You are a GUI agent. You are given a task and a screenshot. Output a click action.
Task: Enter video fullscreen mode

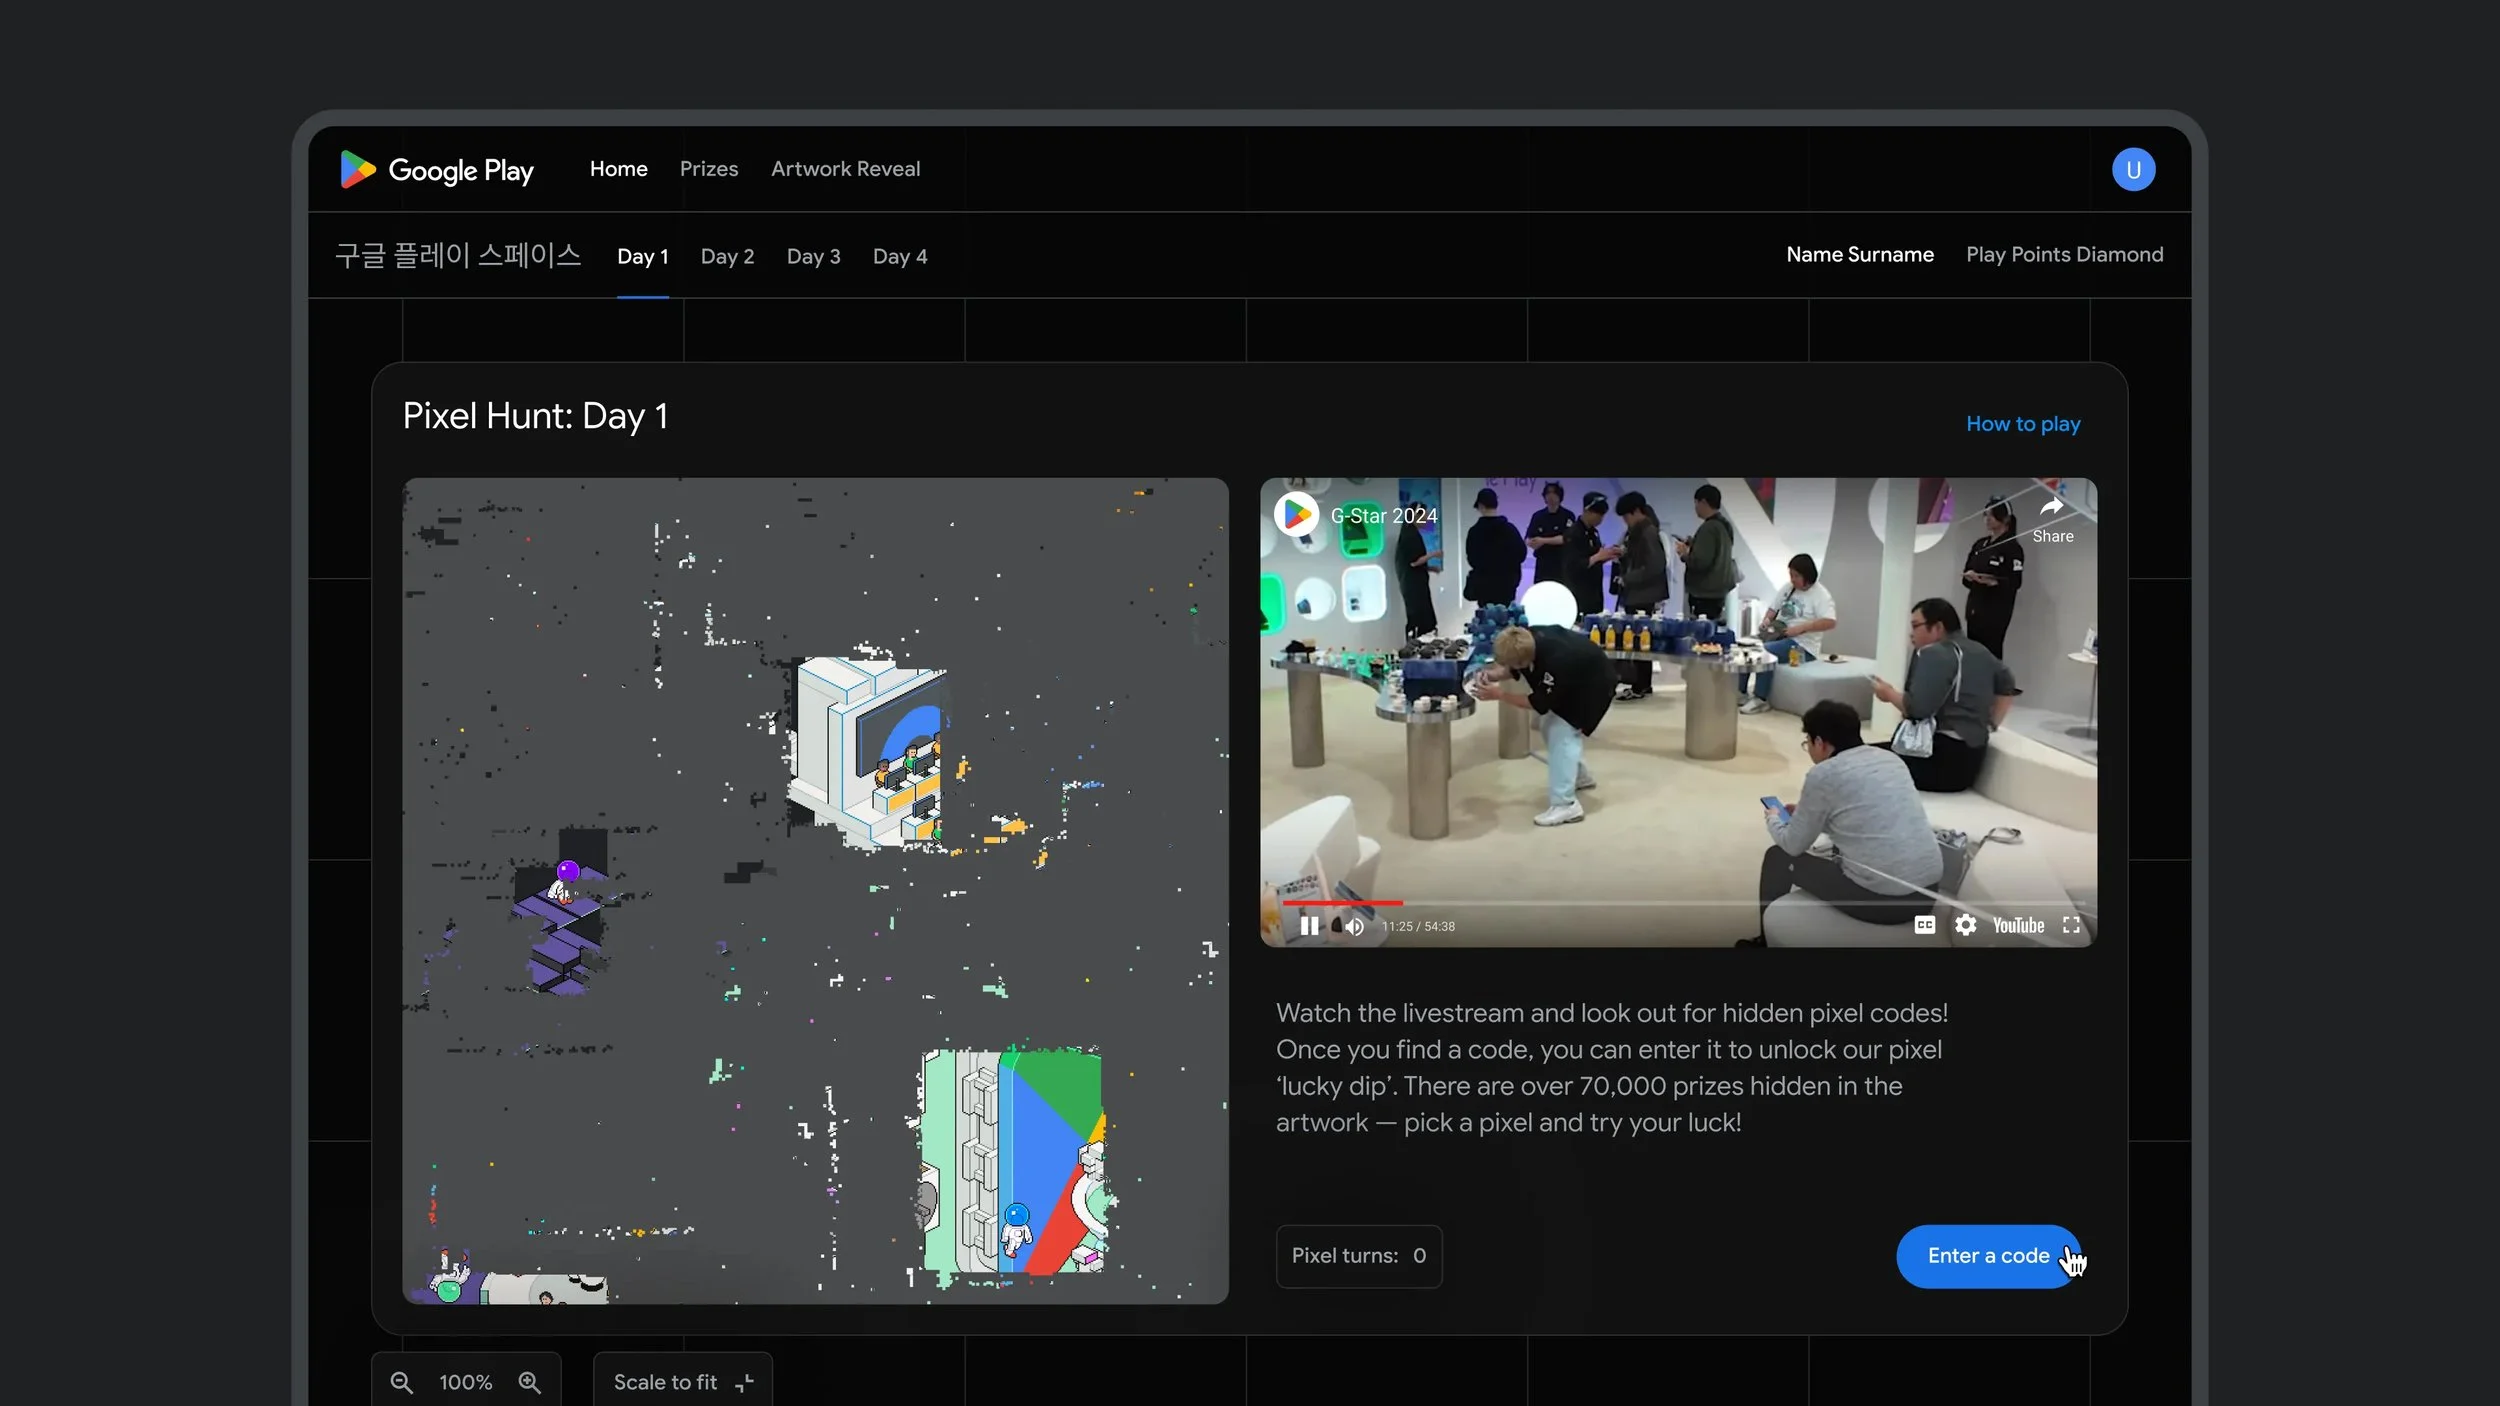tap(2071, 925)
